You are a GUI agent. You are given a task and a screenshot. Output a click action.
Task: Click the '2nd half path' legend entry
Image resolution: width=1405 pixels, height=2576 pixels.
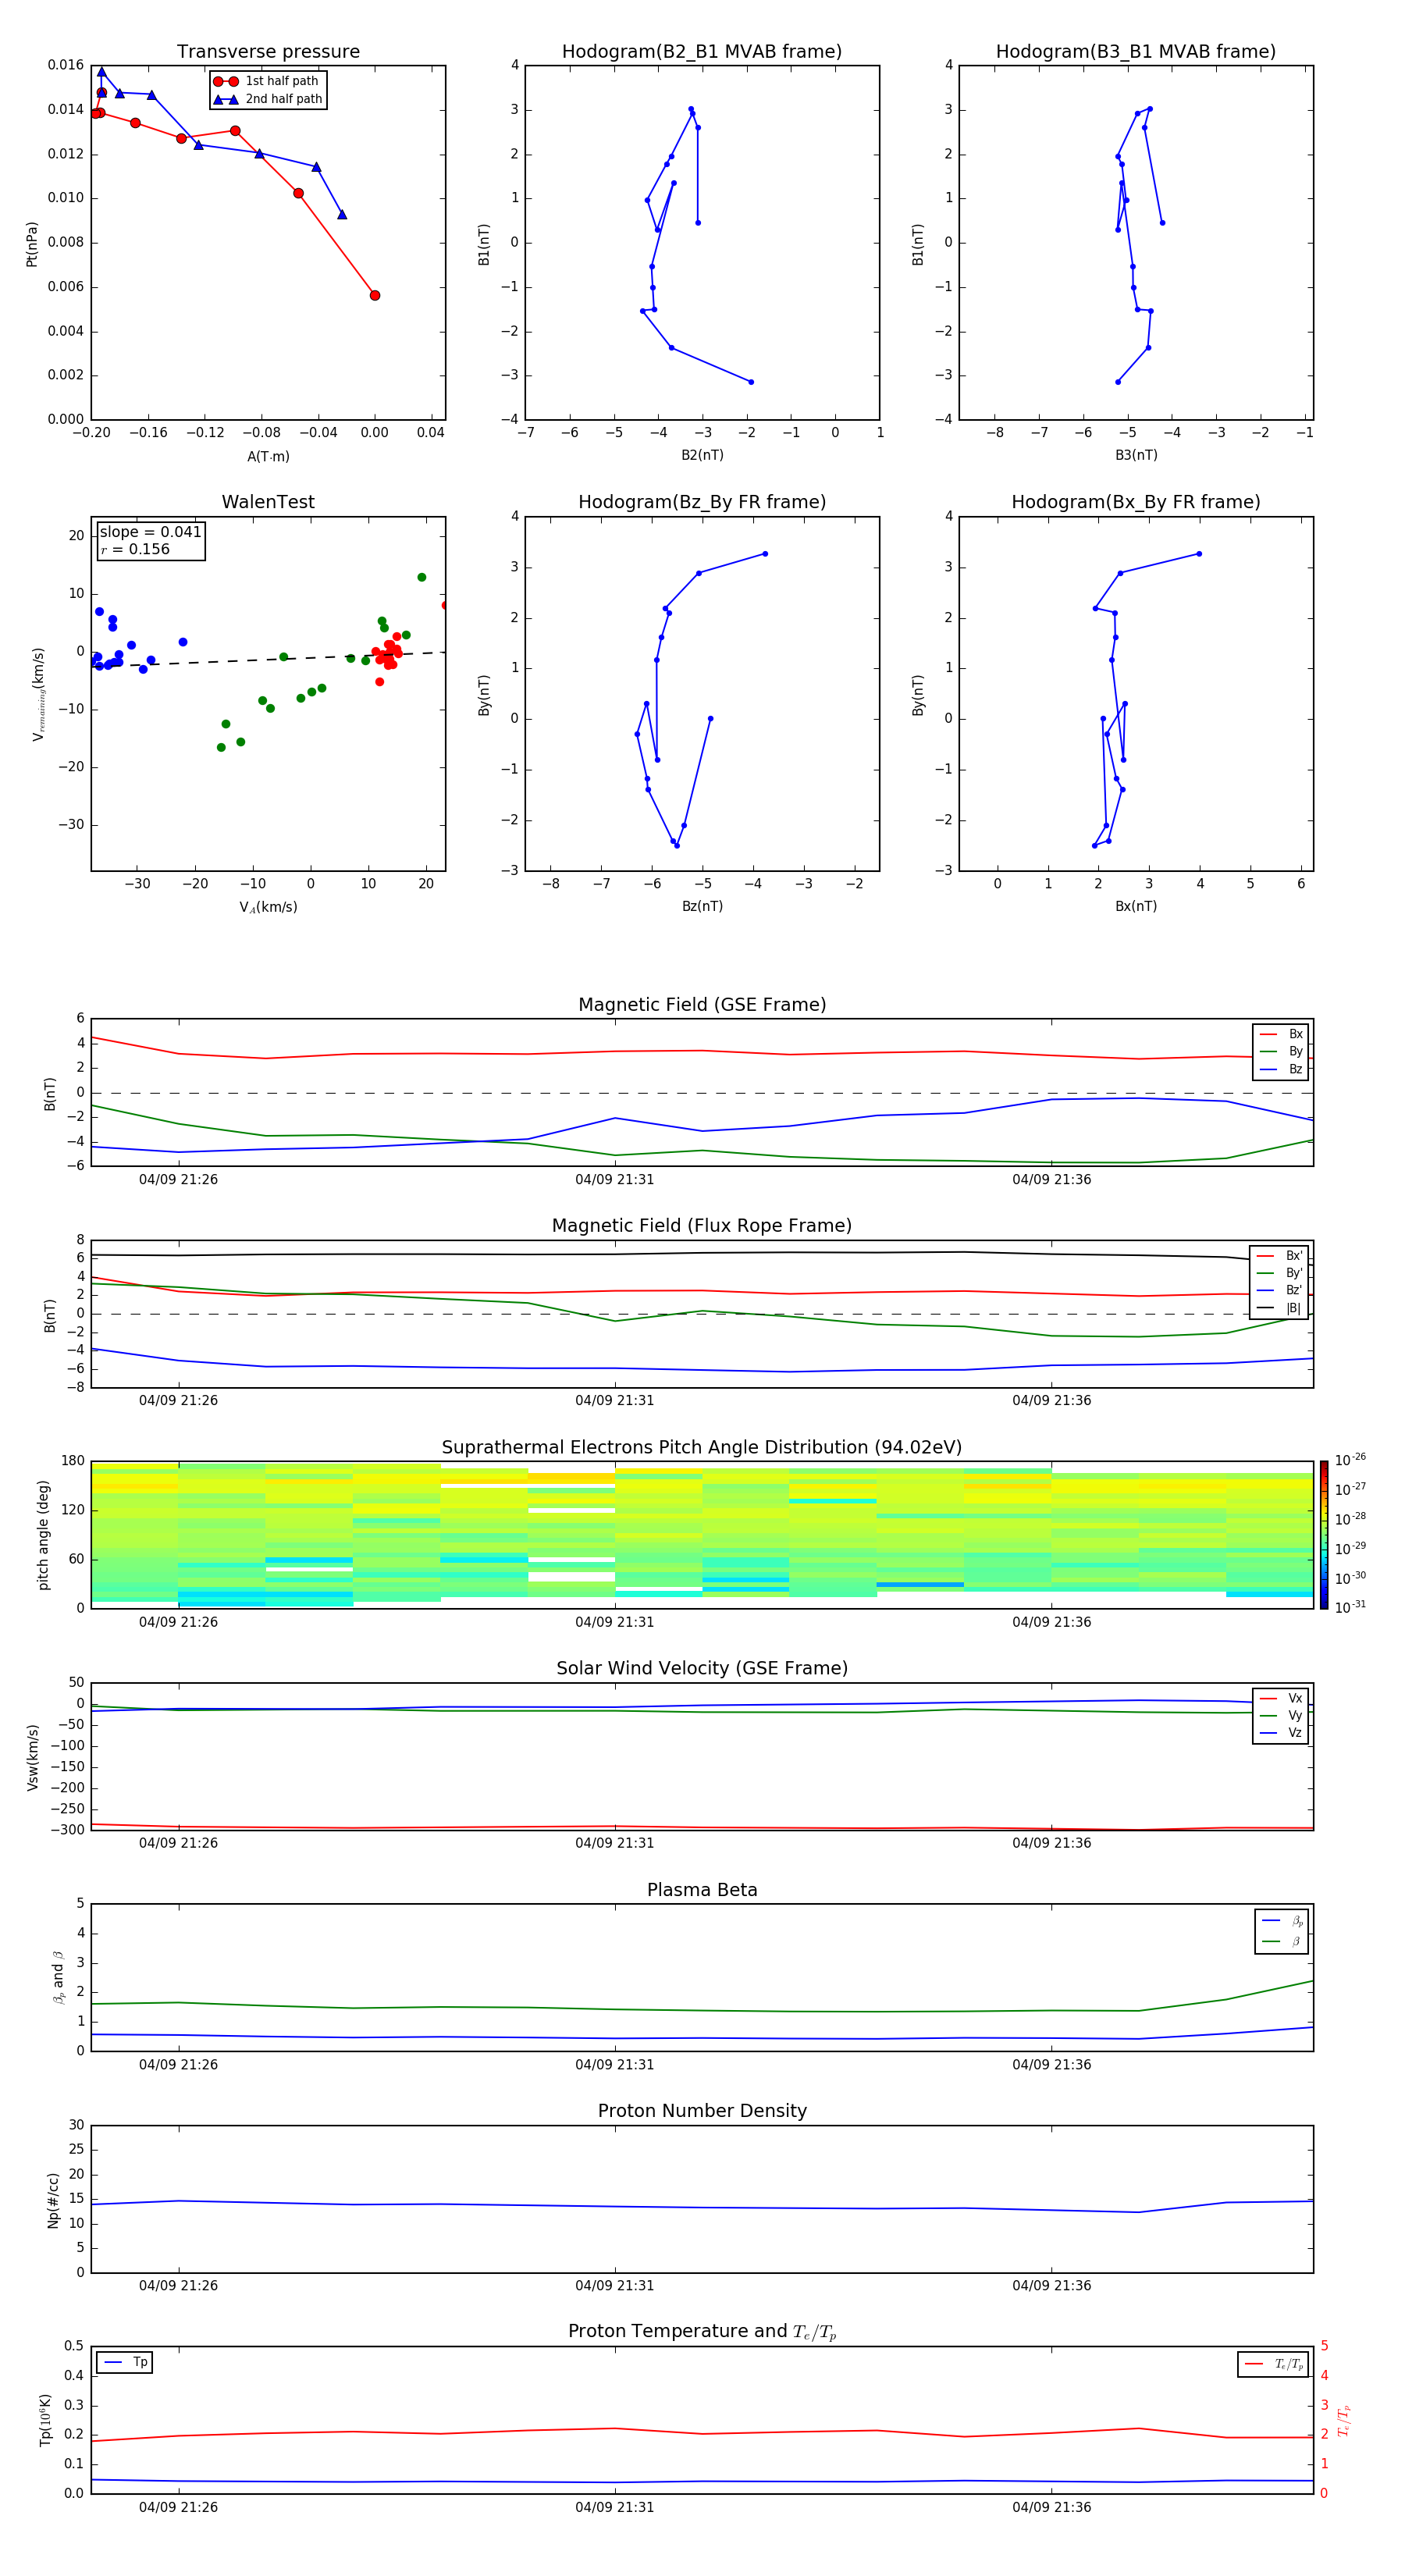[x=267, y=99]
